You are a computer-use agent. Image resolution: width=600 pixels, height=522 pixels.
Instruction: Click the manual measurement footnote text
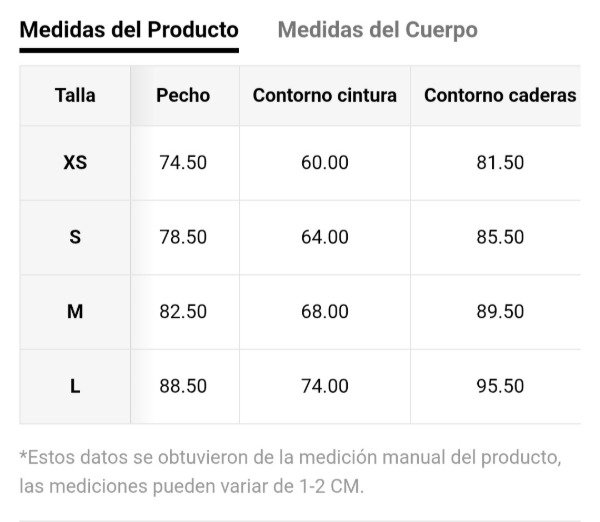(x=290, y=472)
